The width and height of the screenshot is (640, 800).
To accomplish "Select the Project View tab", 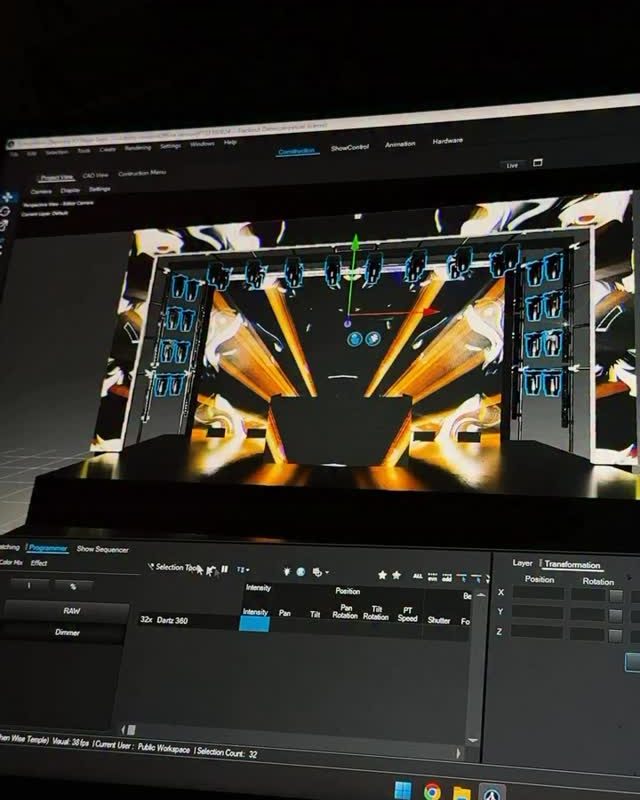I will (x=57, y=178).
